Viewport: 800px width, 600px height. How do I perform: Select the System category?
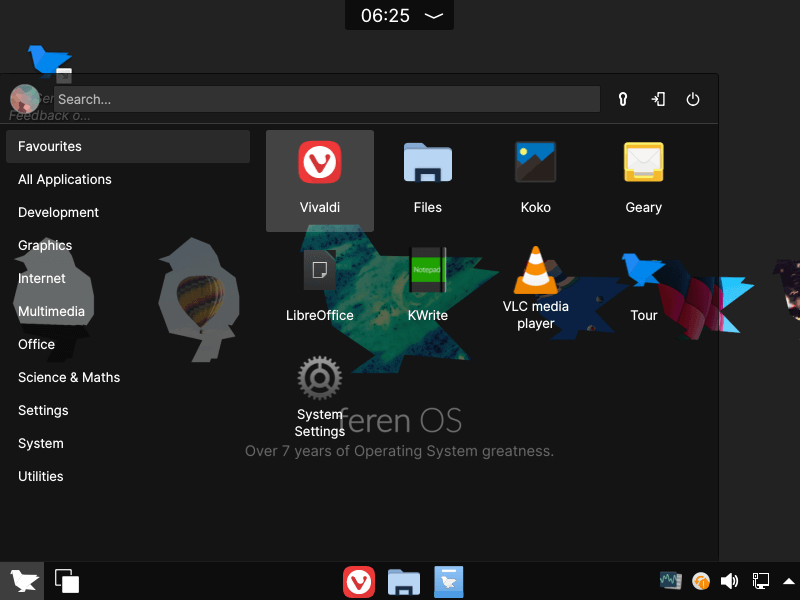pos(128,443)
